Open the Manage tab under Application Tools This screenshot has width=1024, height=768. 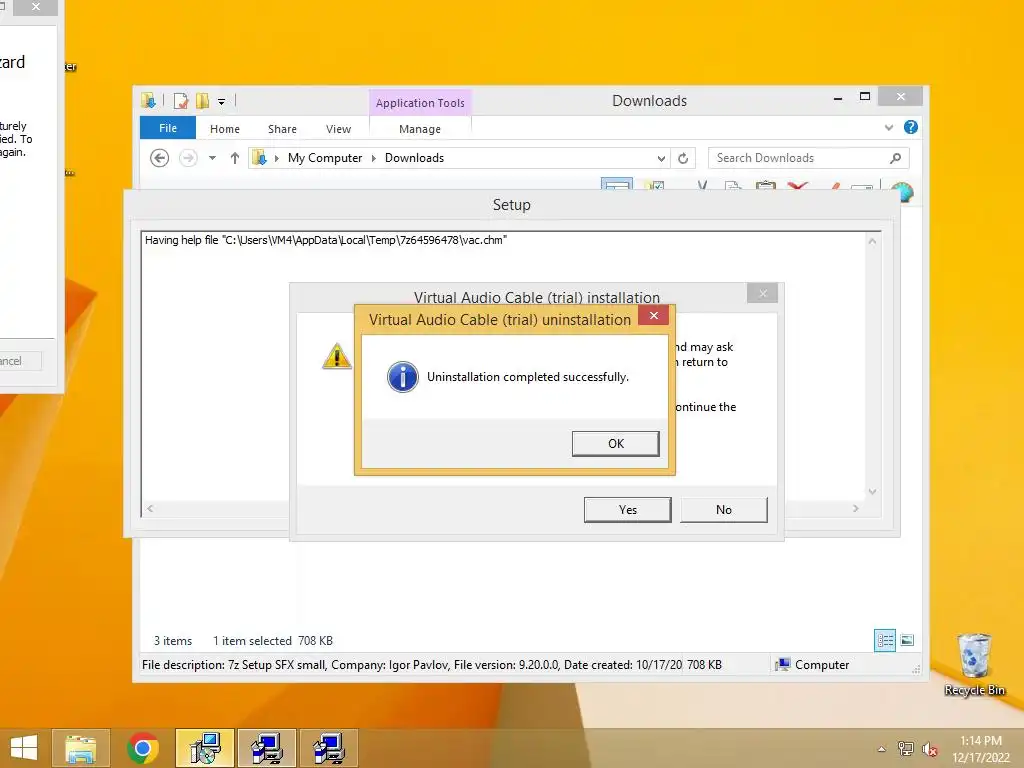420,129
